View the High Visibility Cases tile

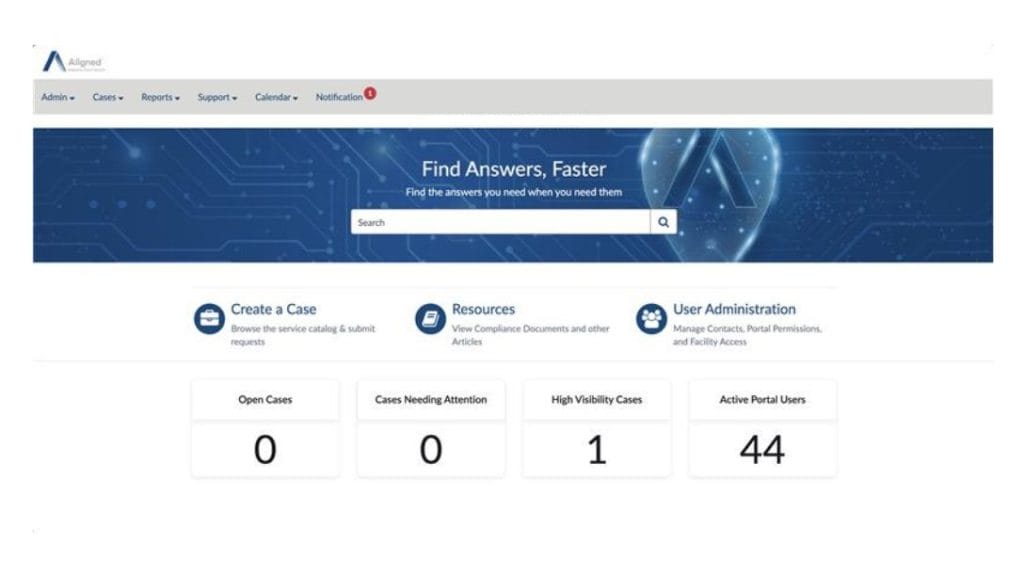pyautogui.click(x=597, y=428)
